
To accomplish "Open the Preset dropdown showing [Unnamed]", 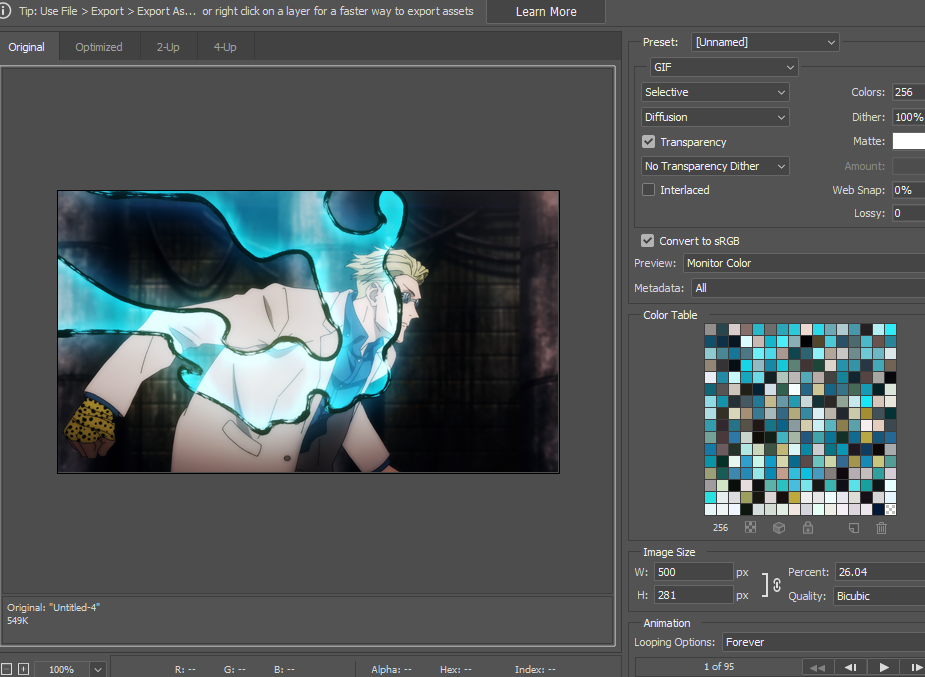I will coord(765,42).
